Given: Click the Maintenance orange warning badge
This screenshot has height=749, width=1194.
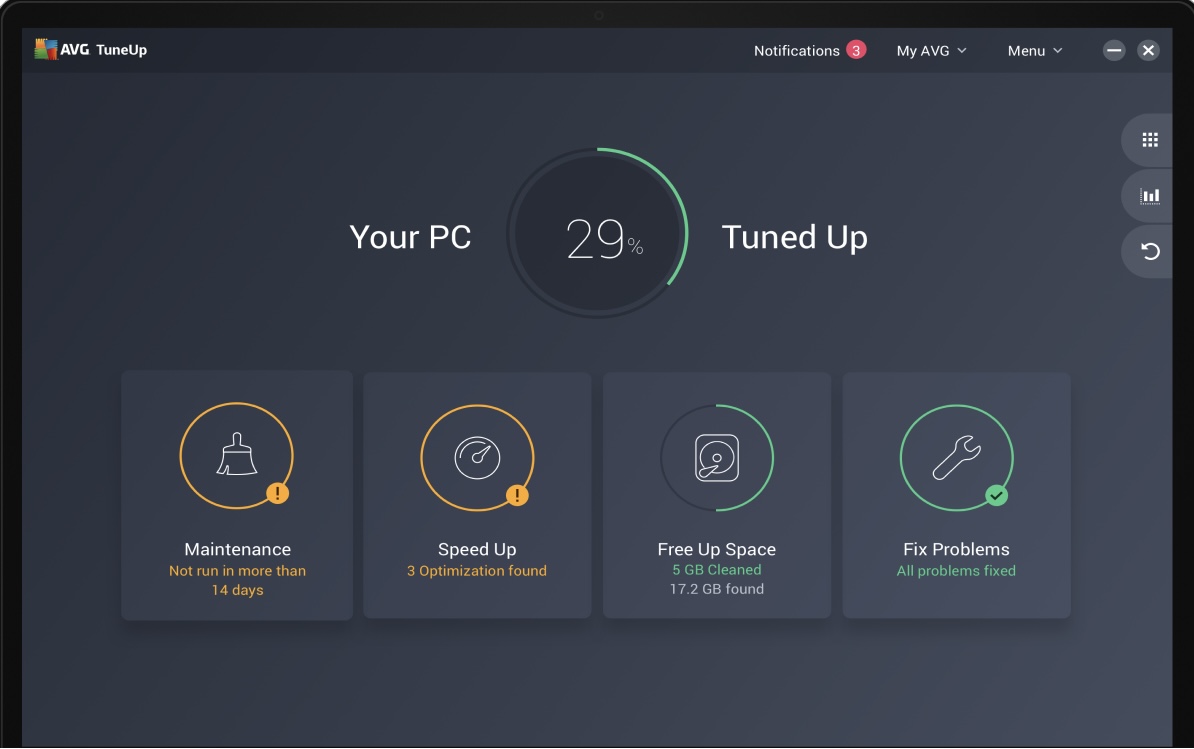Looking at the screenshot, I should point(278,493).
